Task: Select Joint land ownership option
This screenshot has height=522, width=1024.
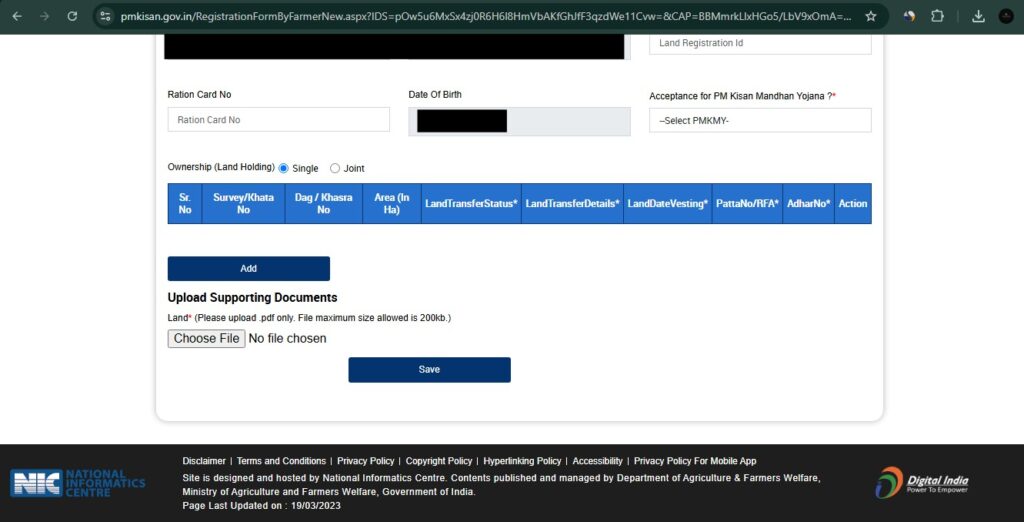Action: [x=335, y=168]
